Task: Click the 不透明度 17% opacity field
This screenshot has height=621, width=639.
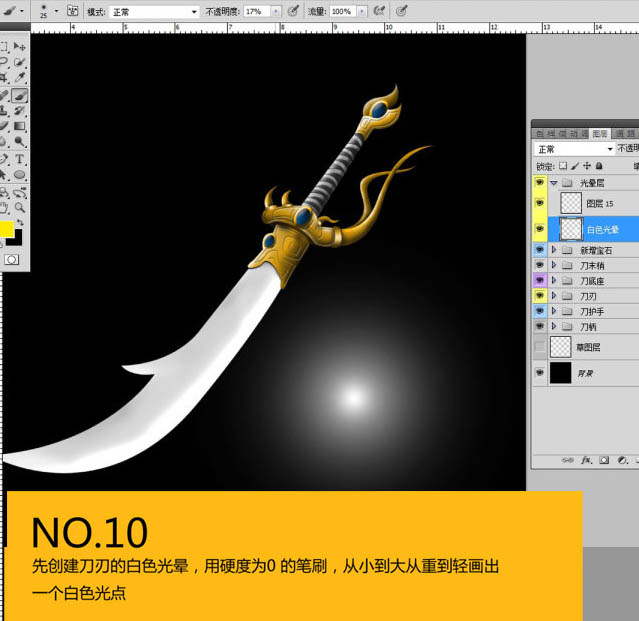Action: 257,11
